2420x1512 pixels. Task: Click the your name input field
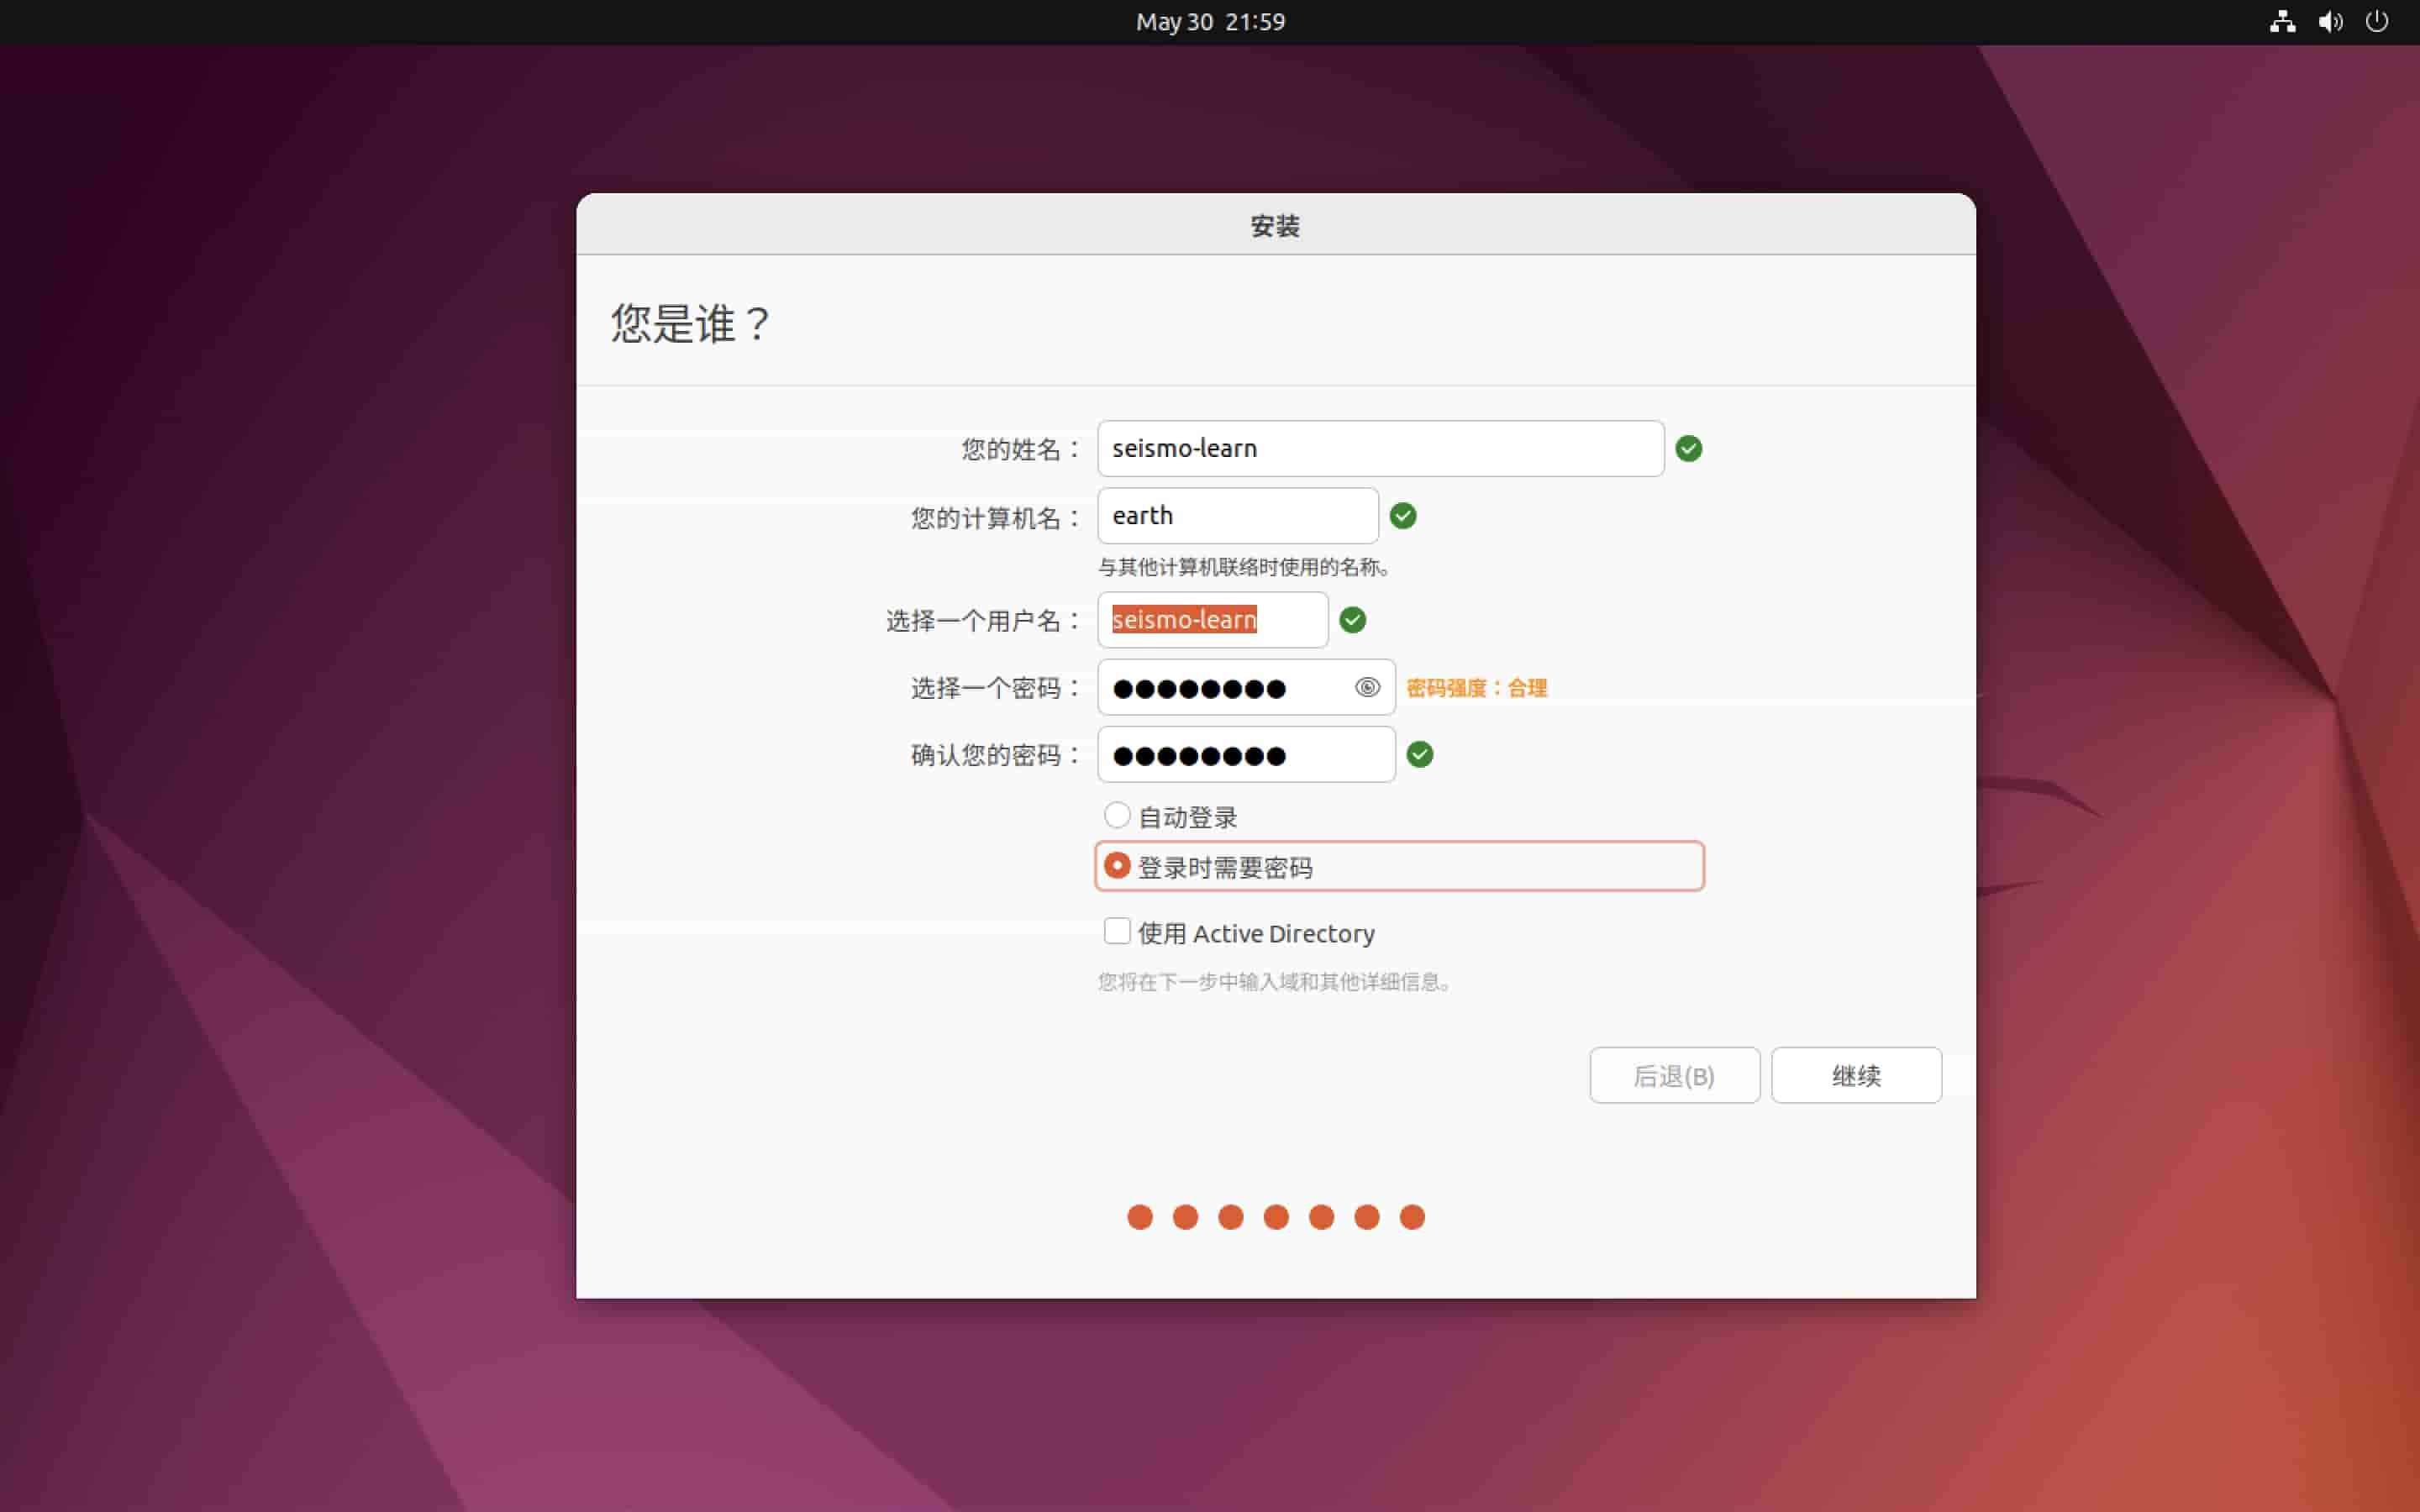(x=1380, y=448)
